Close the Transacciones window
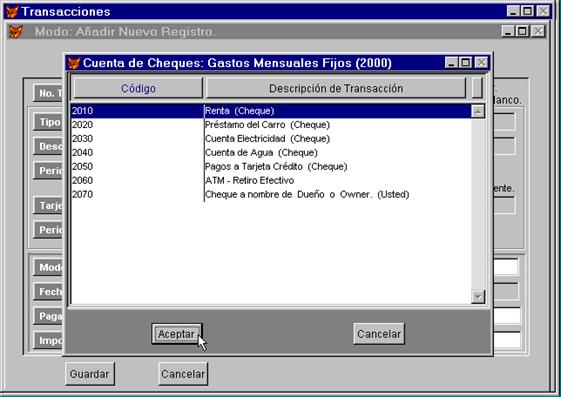The height and width of the screenshot is (397, 561). [543, 11]
